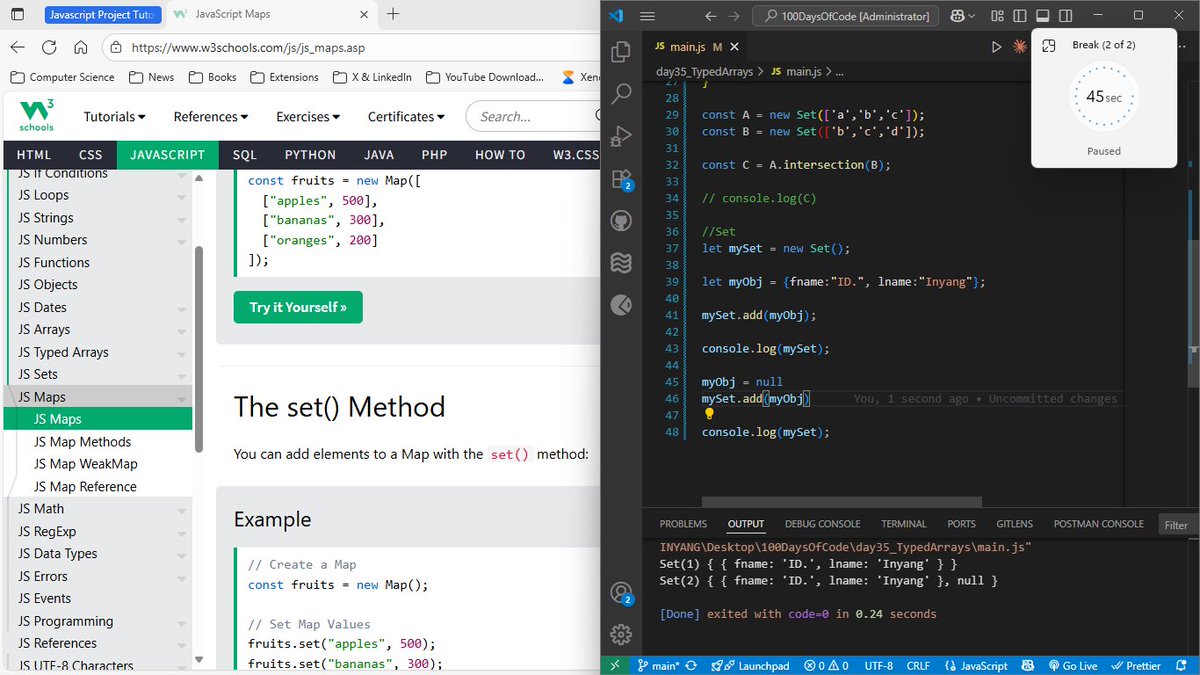Expand the JS Strings sidebar arrow
This screenshot has width=1200, height=675.
coord(182,219)
